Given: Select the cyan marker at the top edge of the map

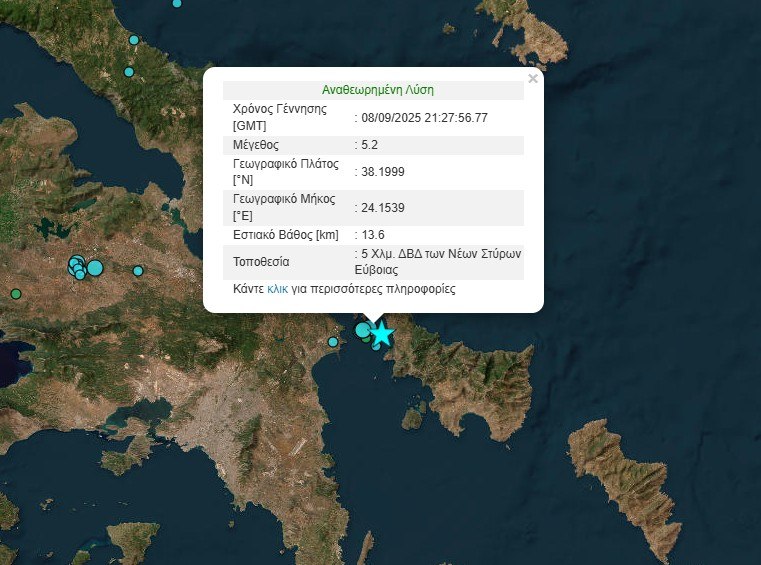Looking at the screenshot, I should coord(177,3).
